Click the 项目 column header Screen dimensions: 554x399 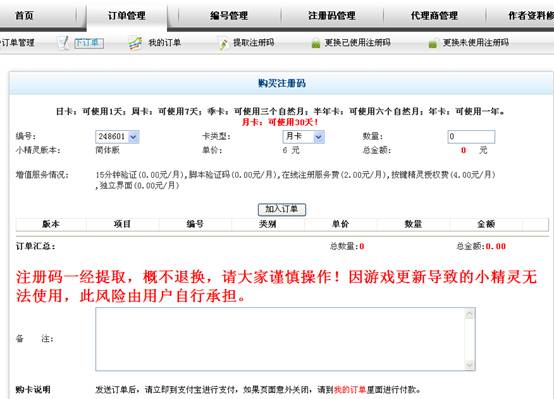point(122,224)
